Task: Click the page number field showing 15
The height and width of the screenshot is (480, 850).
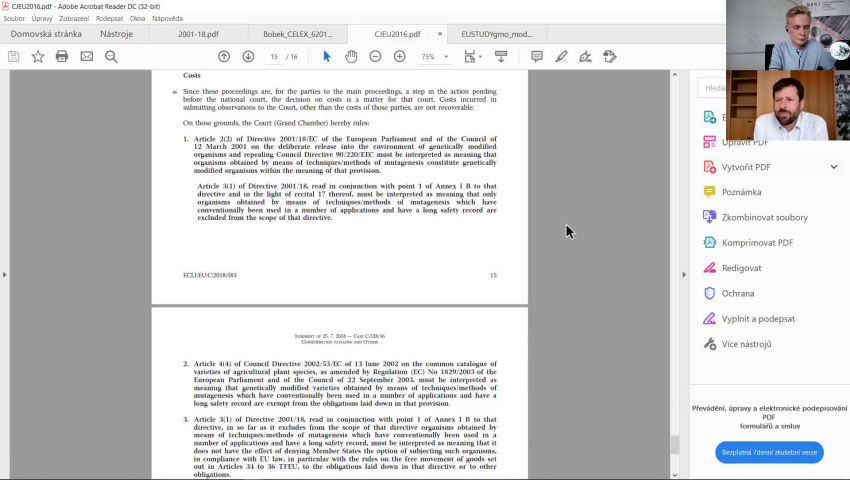Action: point(274,56)
